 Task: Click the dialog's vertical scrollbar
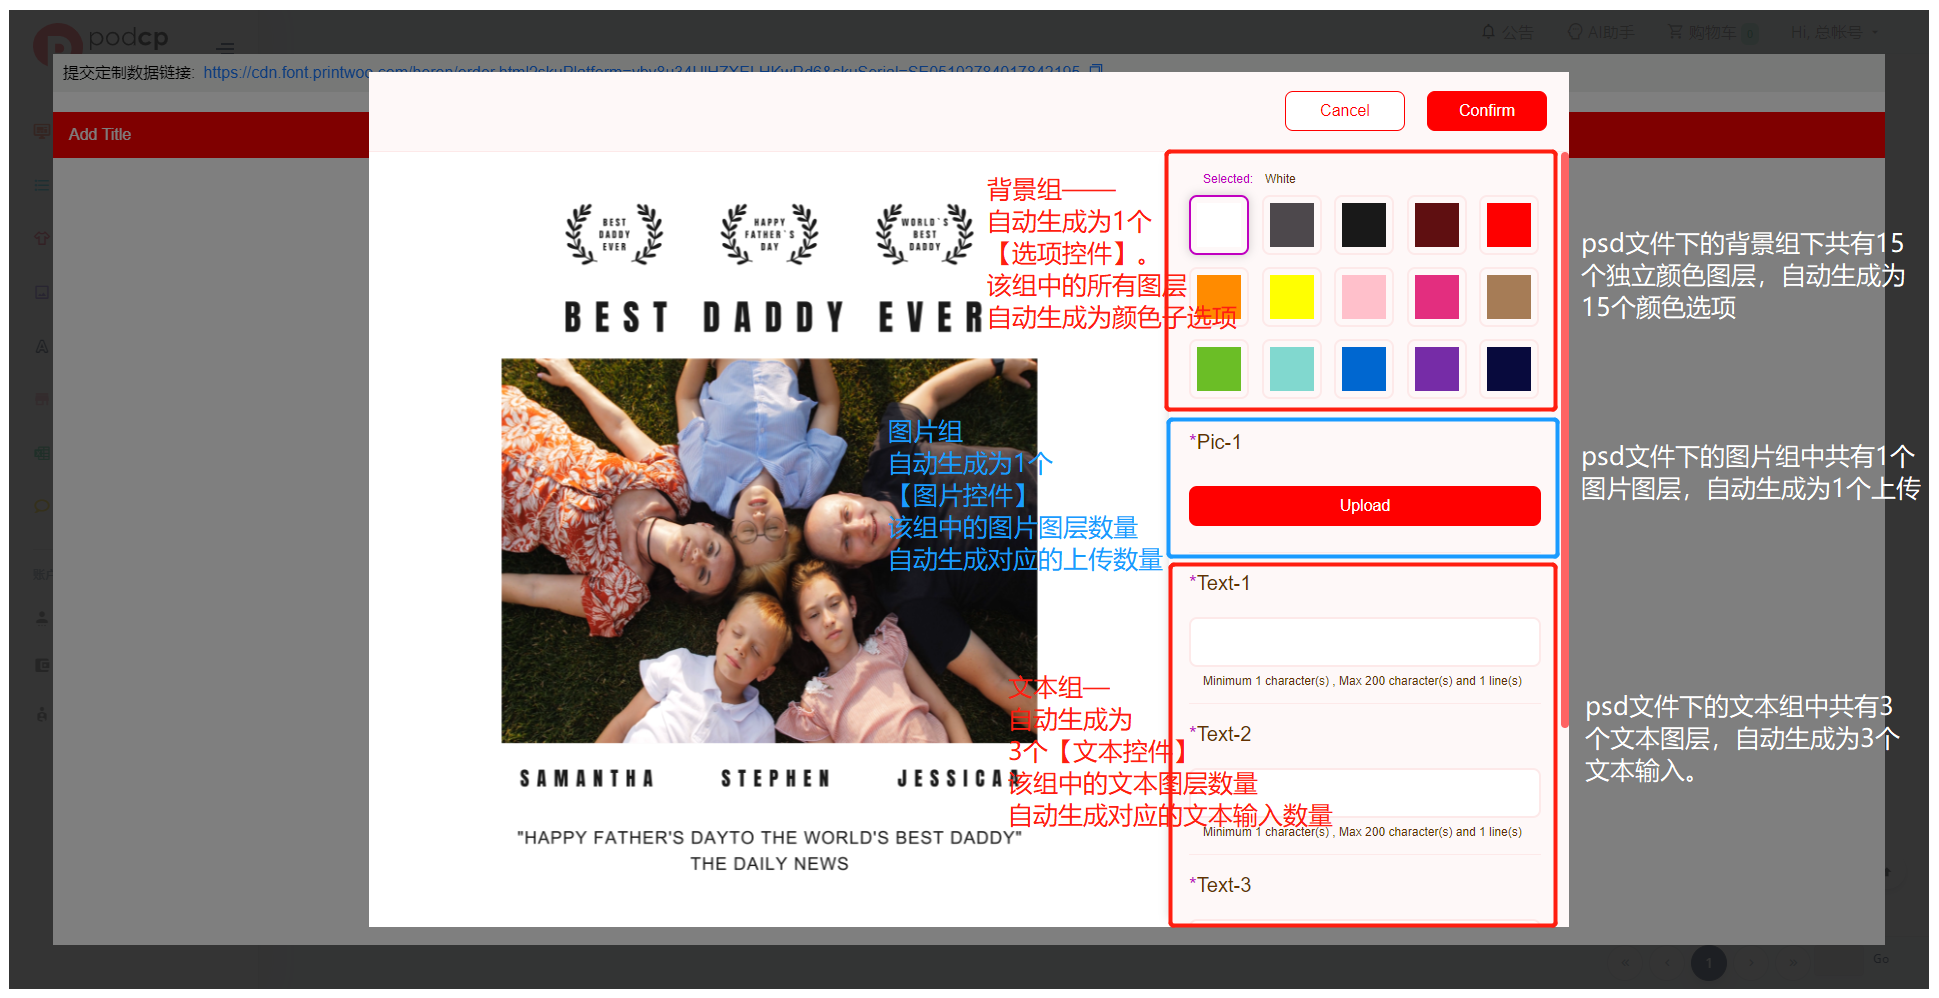(1564, 440)
